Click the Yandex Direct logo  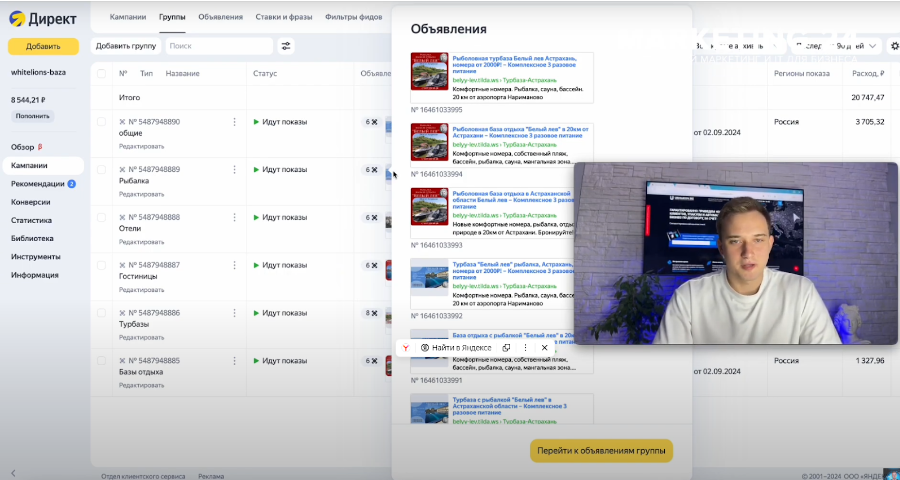43,18
